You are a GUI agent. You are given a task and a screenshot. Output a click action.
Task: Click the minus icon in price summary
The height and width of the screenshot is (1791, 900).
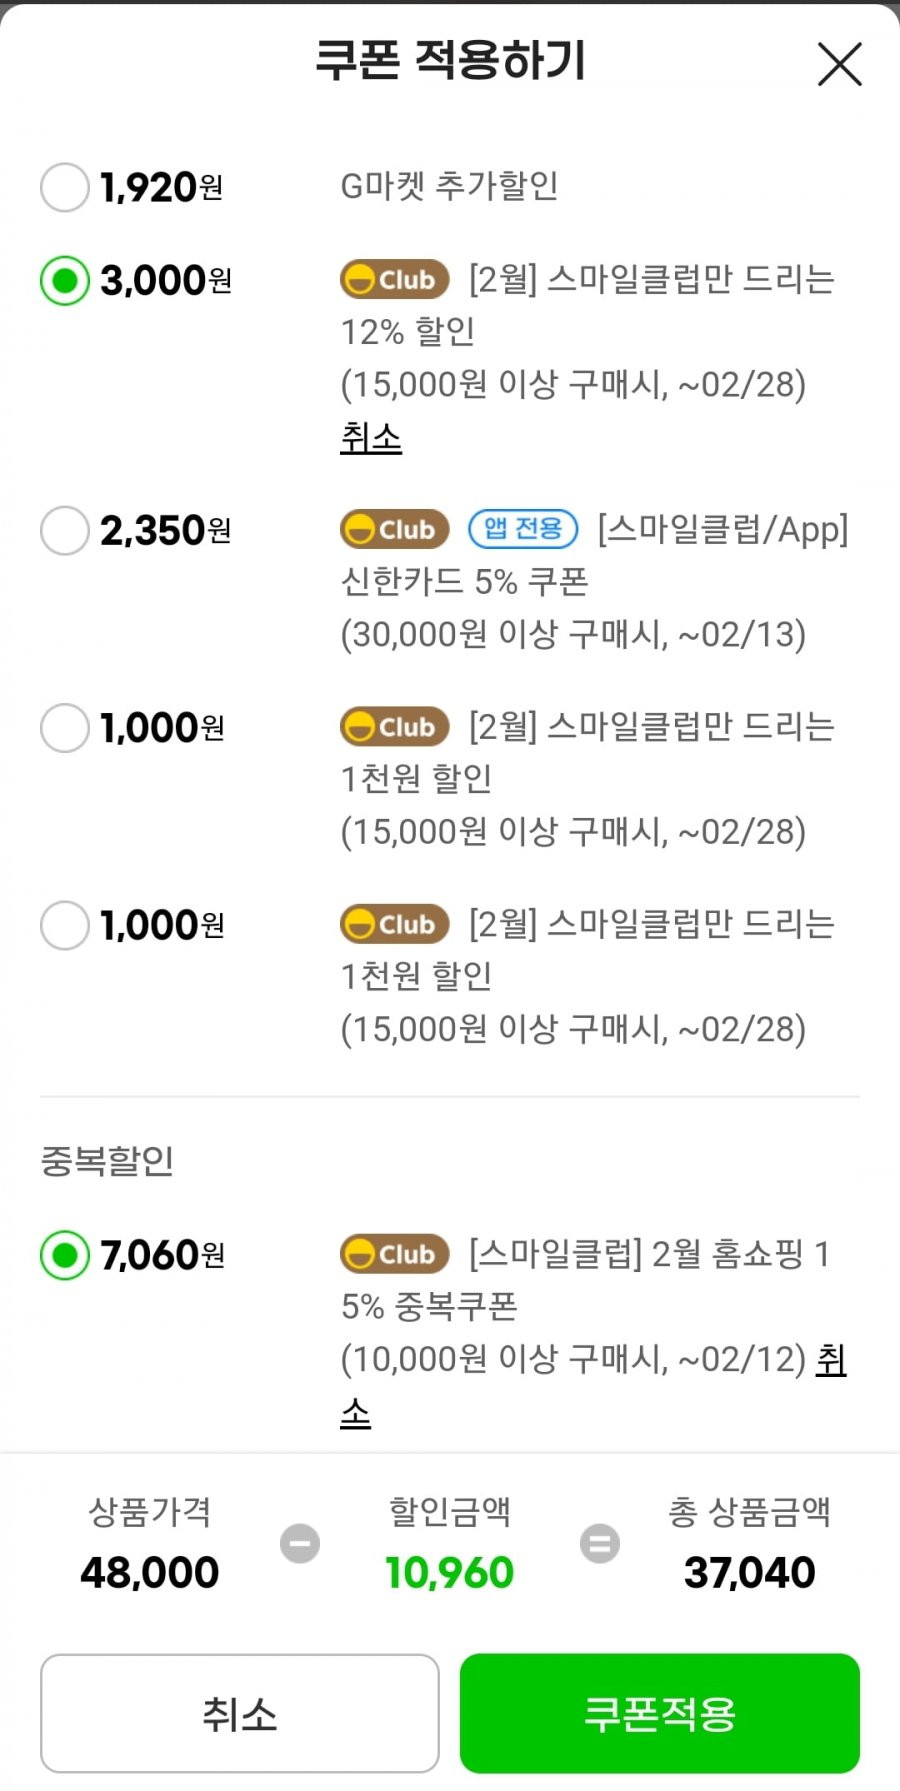tap(300, 1543)
